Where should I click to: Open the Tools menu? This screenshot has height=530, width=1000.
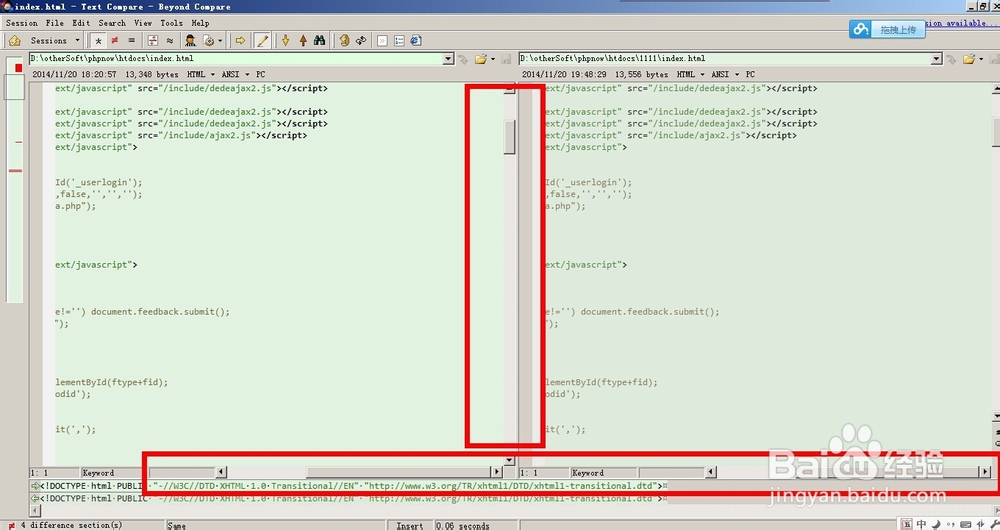172,23
